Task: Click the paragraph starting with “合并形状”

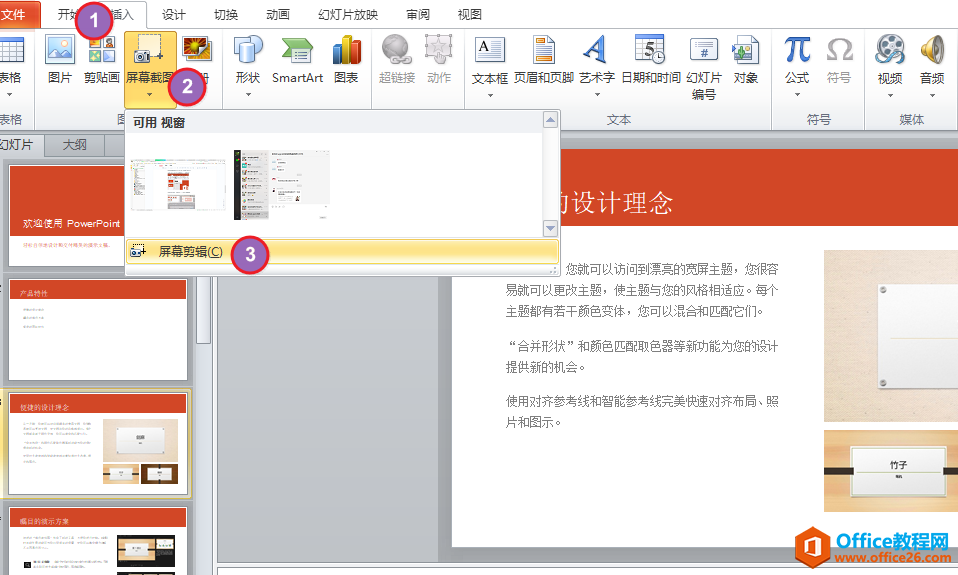Action: (x=642, y=357)
